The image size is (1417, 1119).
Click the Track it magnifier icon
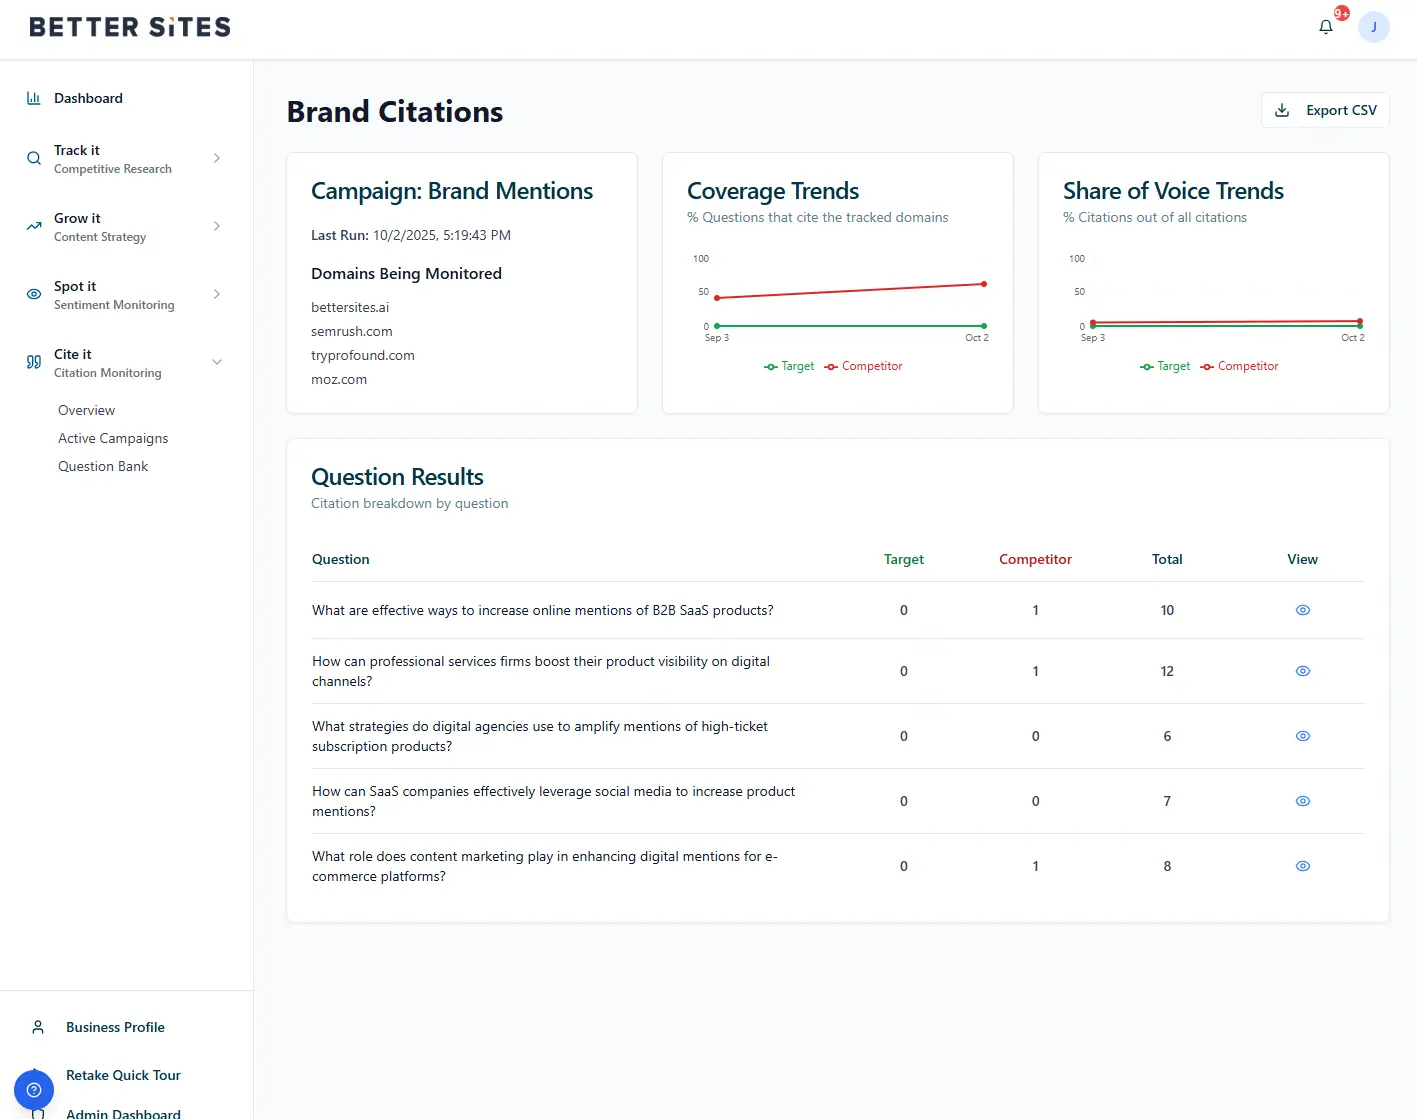(x=34, y=158)
